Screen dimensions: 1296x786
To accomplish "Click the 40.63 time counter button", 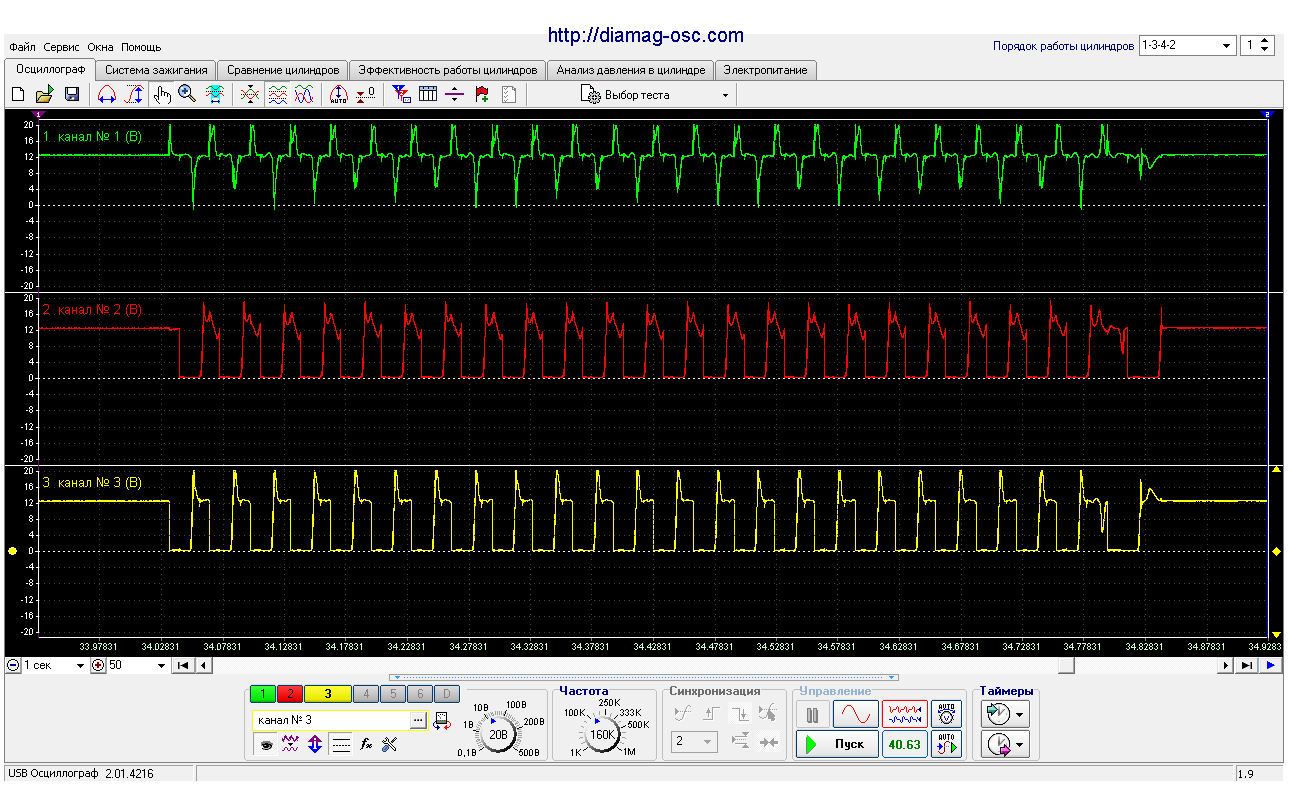I will 904,744.
